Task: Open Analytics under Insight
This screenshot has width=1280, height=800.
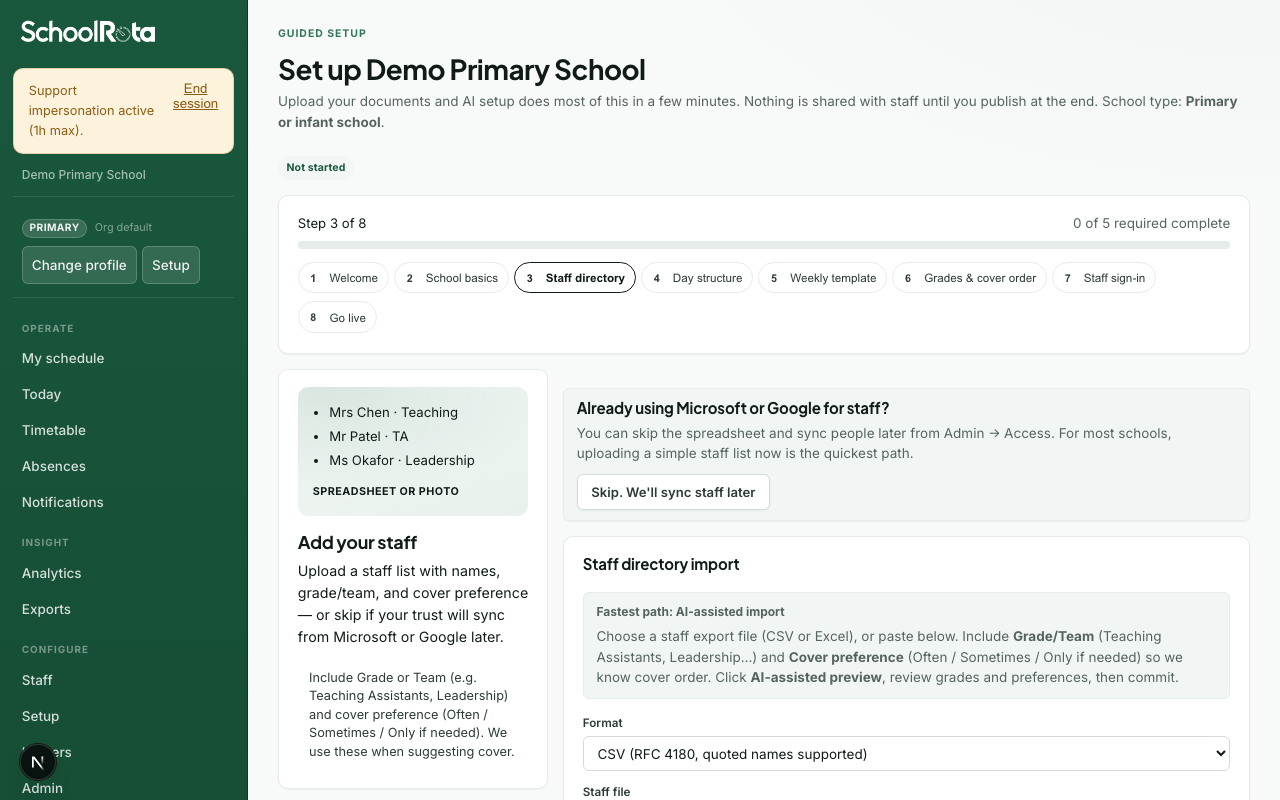Action: pyautogui.click(x=52, y=573)
